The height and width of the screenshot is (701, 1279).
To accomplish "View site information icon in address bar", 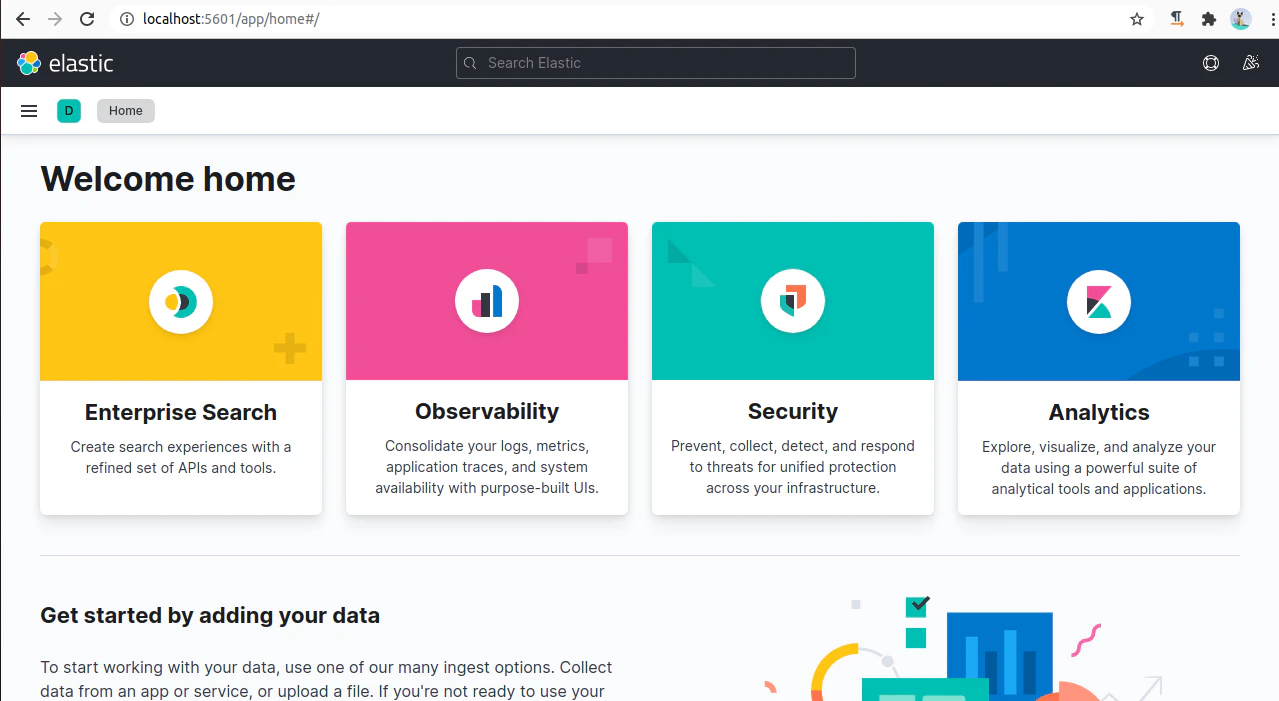I will click(126, 19).
